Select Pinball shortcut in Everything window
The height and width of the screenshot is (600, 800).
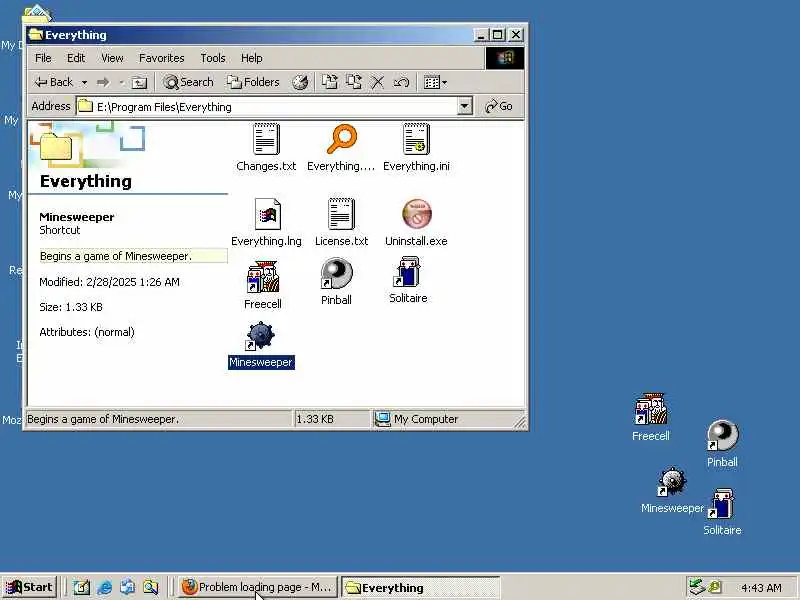click(x=336, y=282)
